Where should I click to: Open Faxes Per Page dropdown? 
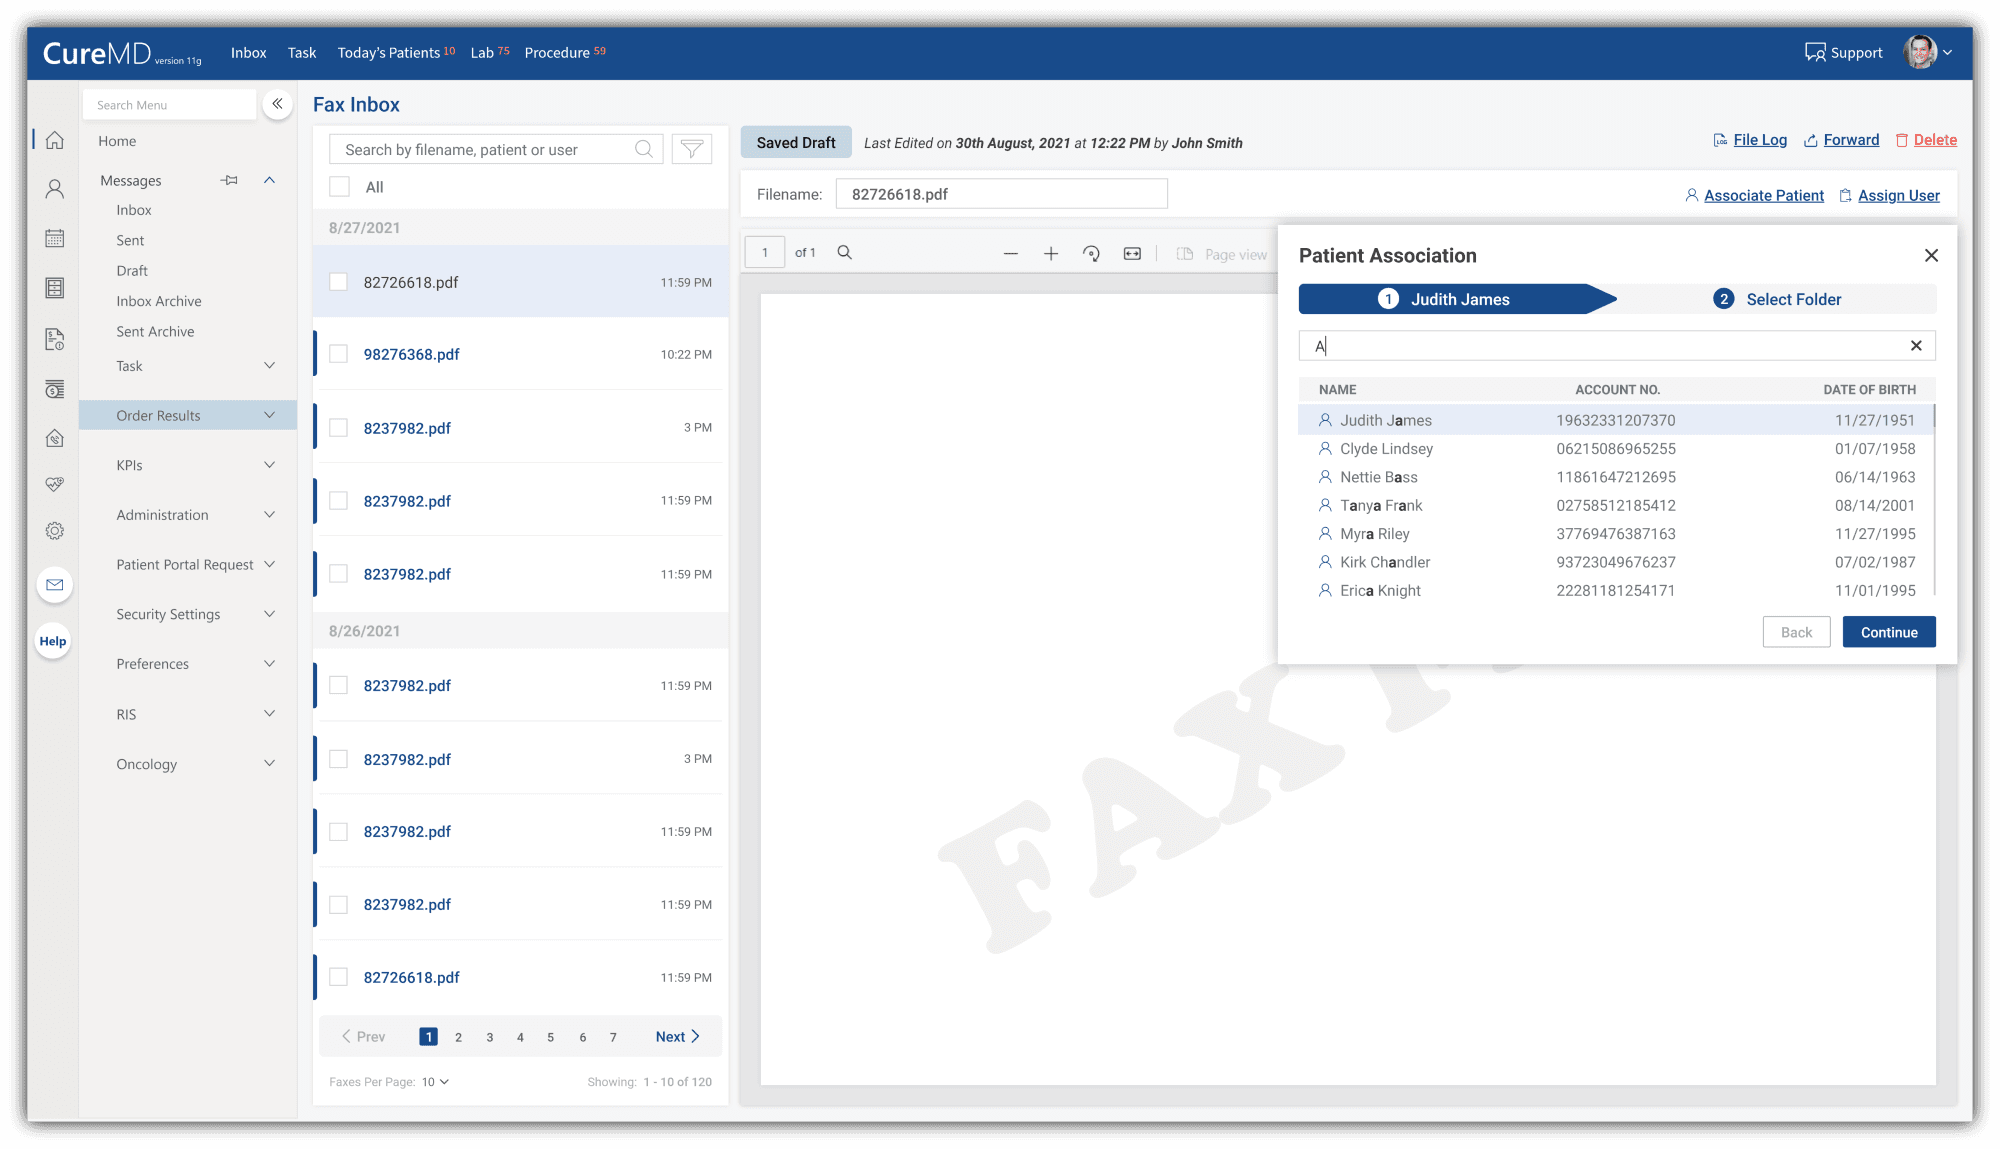click(435, 1082)
